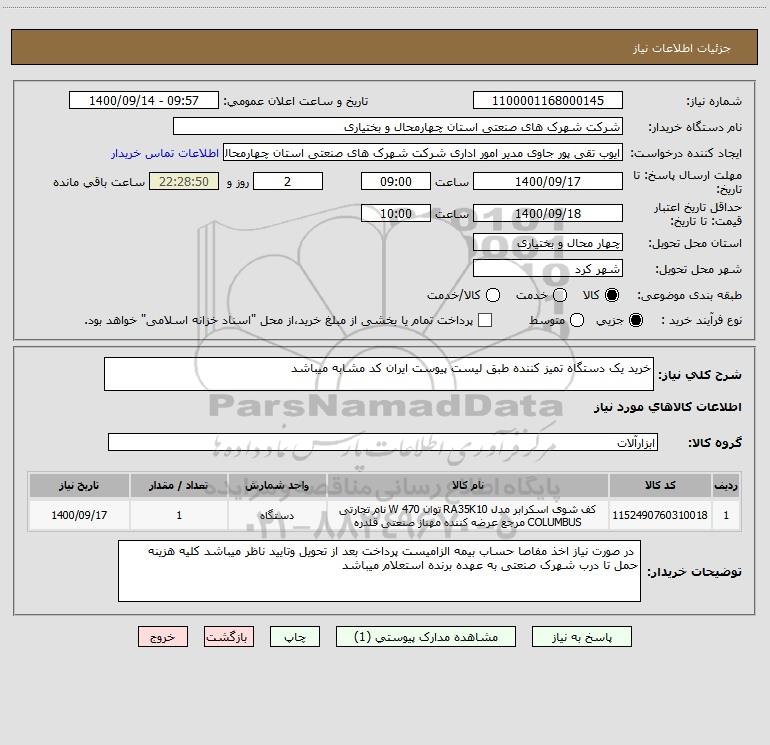Click واحد شمارش column header

pyautogui.click(x=277, y=485)
